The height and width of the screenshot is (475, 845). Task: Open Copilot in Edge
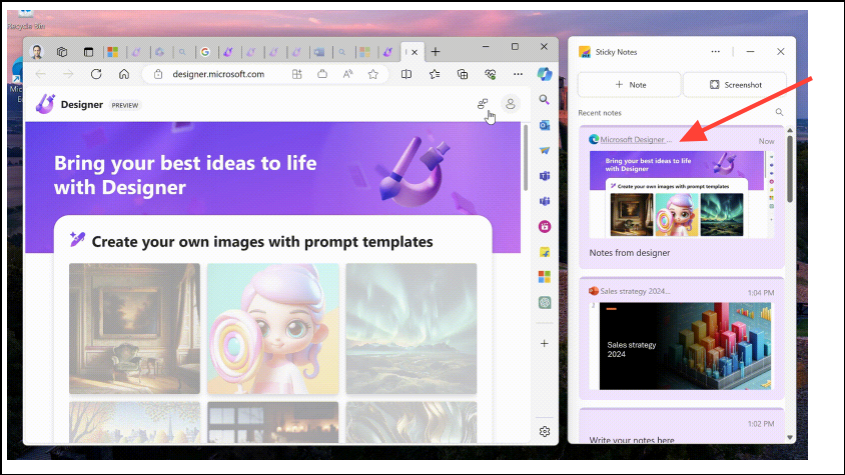(x=544, y=74)
